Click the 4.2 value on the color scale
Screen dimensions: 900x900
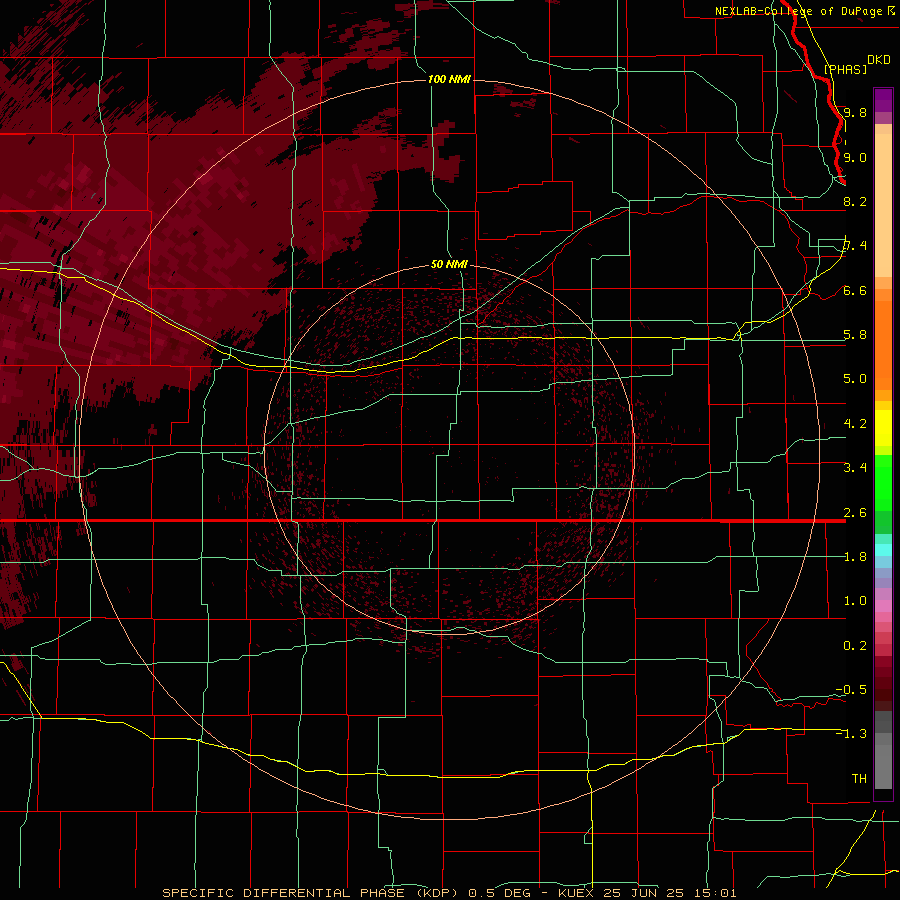point(855,424)
